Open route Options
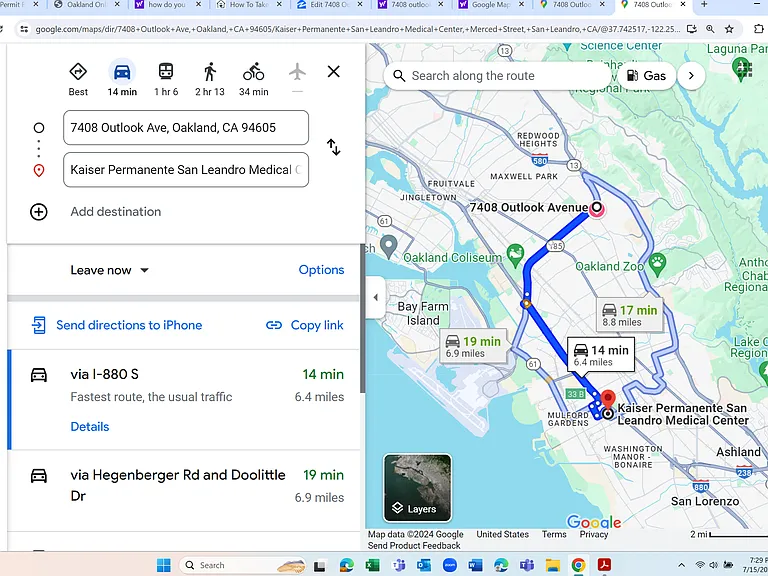This screenshot has height=576, width=768. click(x=321, y=270)
